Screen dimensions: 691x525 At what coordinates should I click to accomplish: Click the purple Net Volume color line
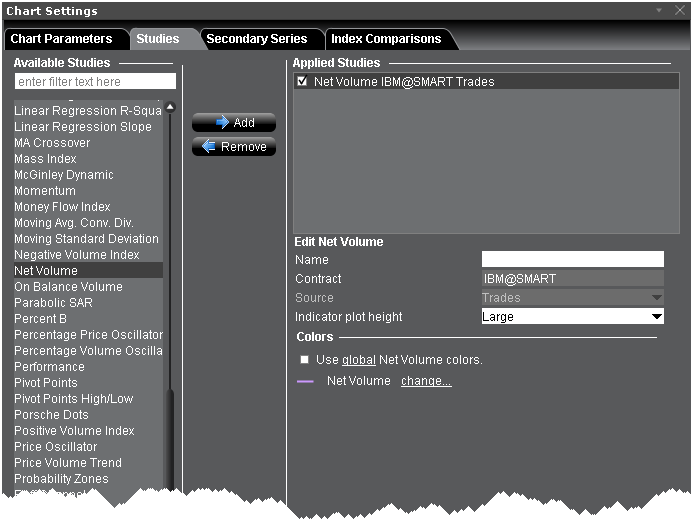click(305, 381)
